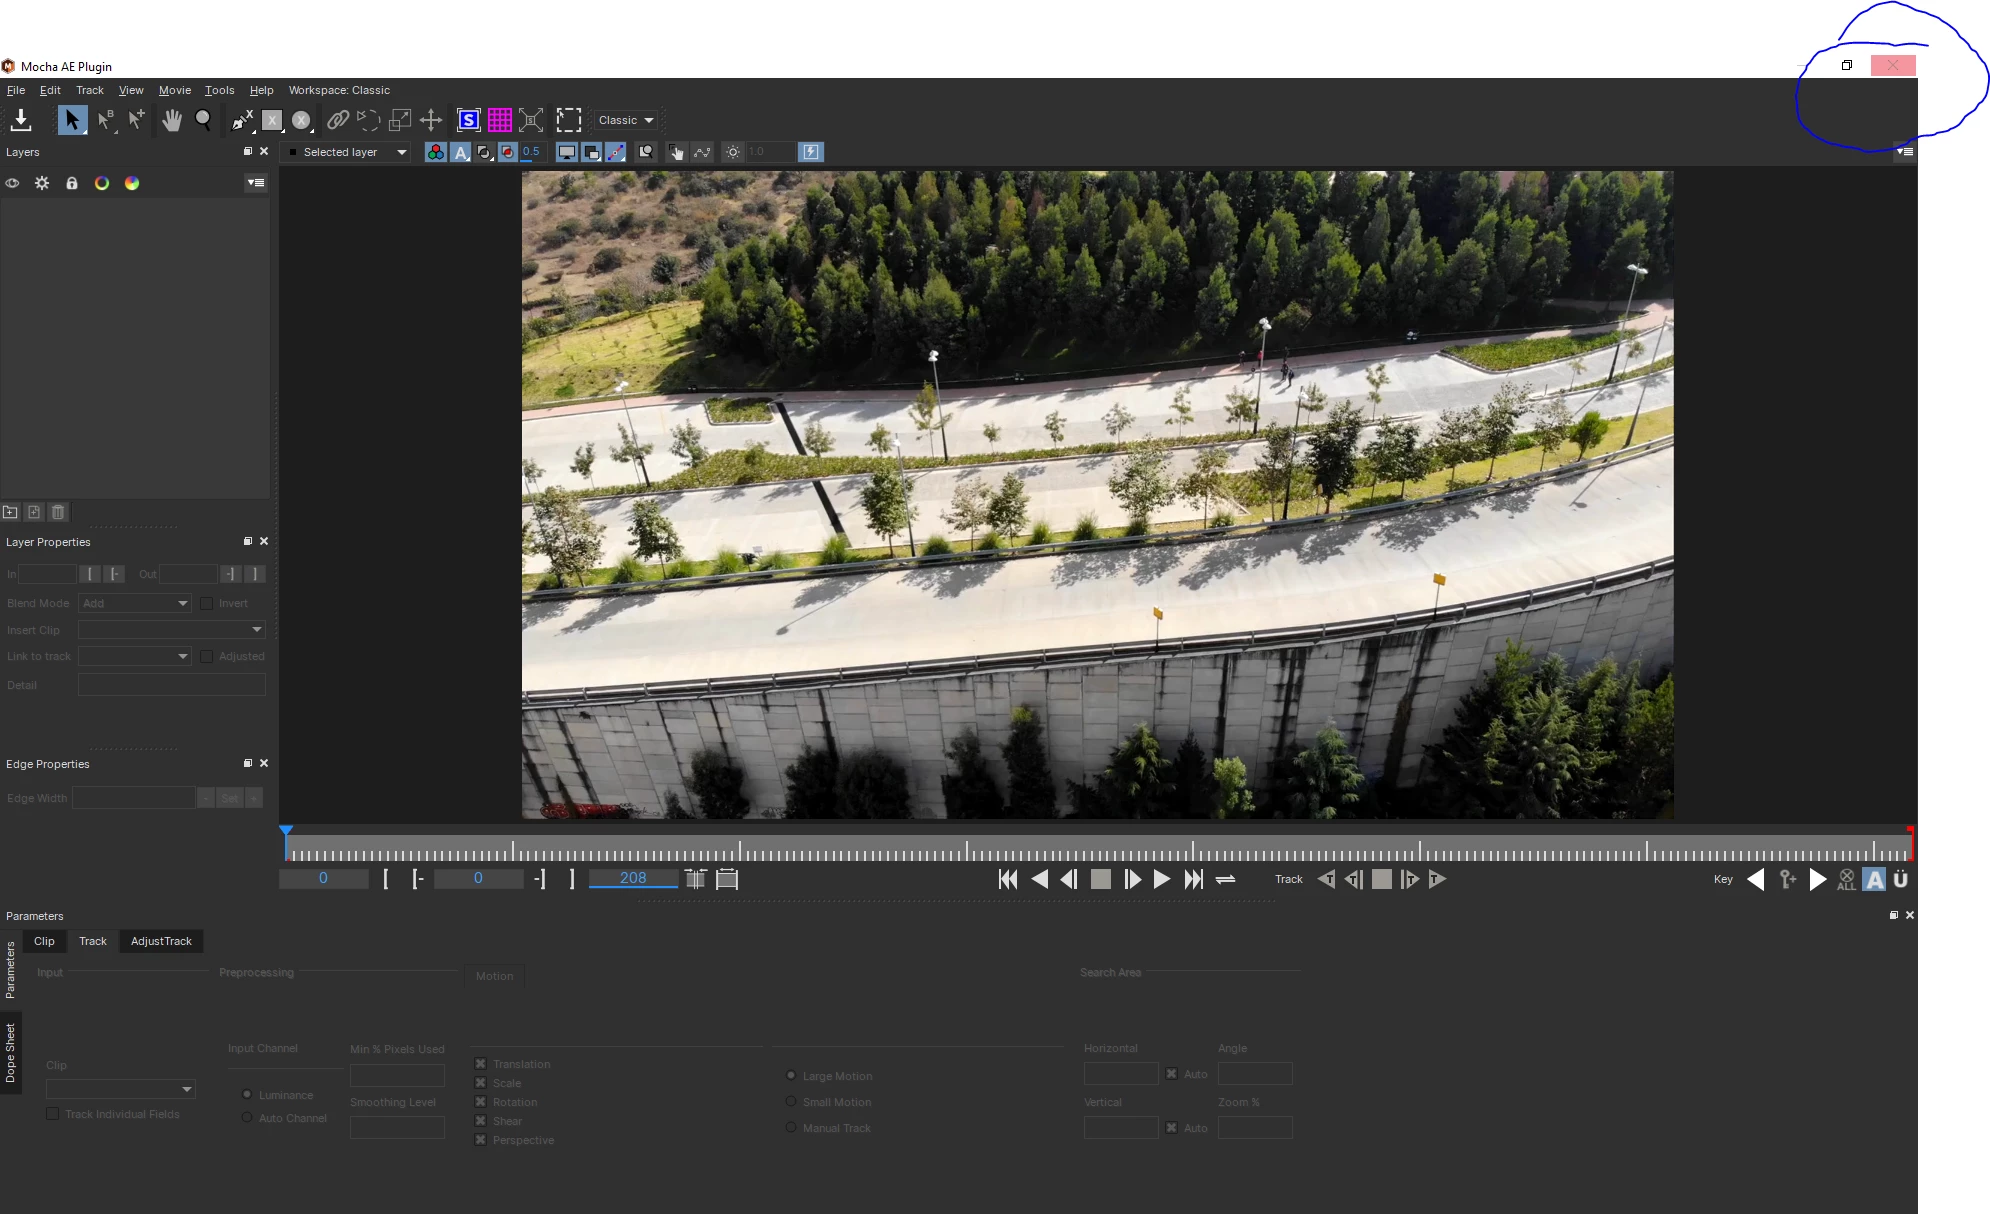This screenshot has width=1990, height=1214.
Task: Click the magenta grid overlay icon
Action: [499, 120]
